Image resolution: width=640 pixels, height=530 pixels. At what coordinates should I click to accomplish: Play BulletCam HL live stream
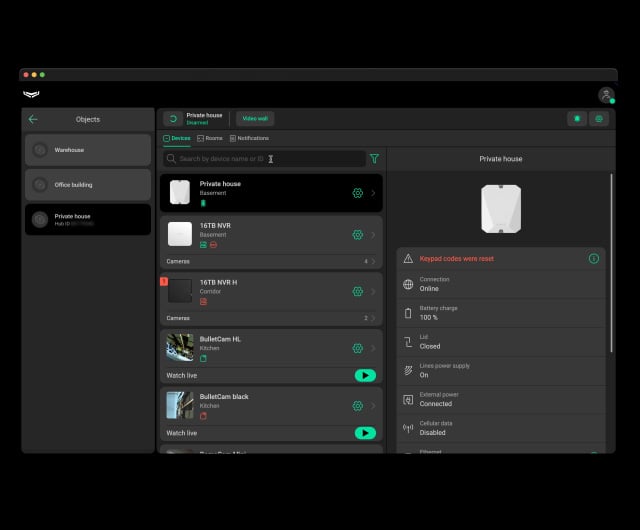(365, 375)
